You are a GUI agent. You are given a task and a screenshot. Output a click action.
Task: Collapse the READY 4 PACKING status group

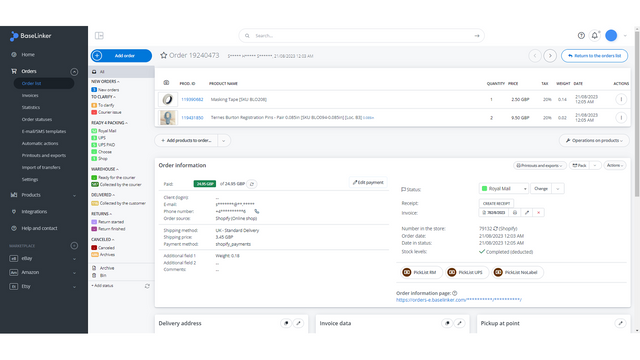click(109, 123)
